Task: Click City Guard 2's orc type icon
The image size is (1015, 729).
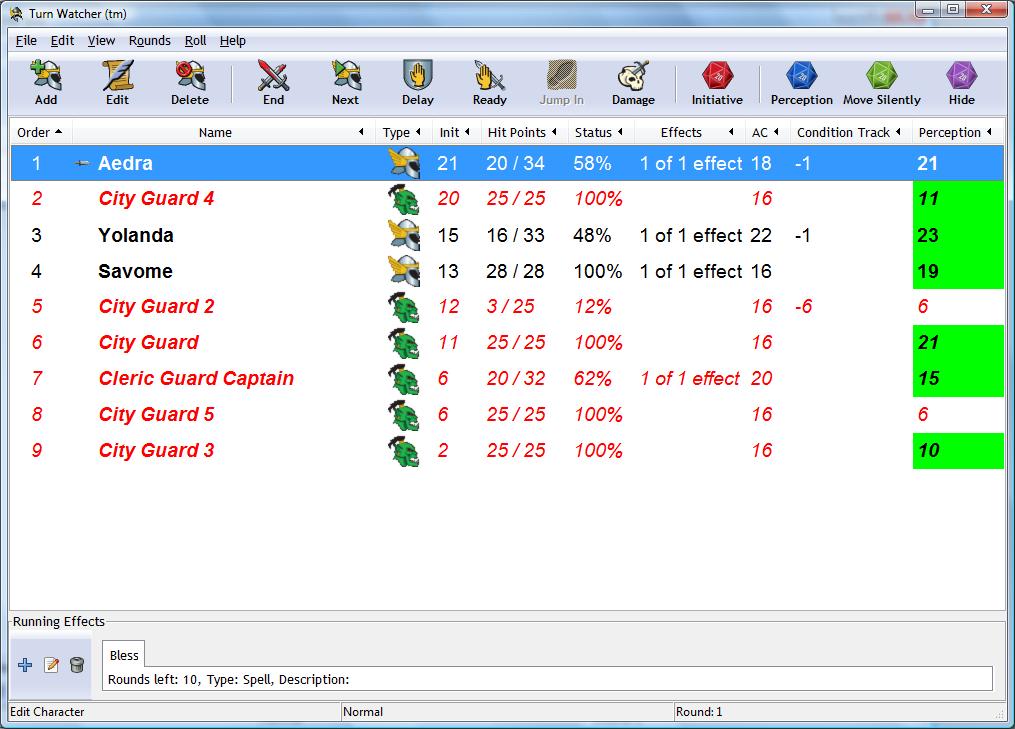Action: pos(404,308)
